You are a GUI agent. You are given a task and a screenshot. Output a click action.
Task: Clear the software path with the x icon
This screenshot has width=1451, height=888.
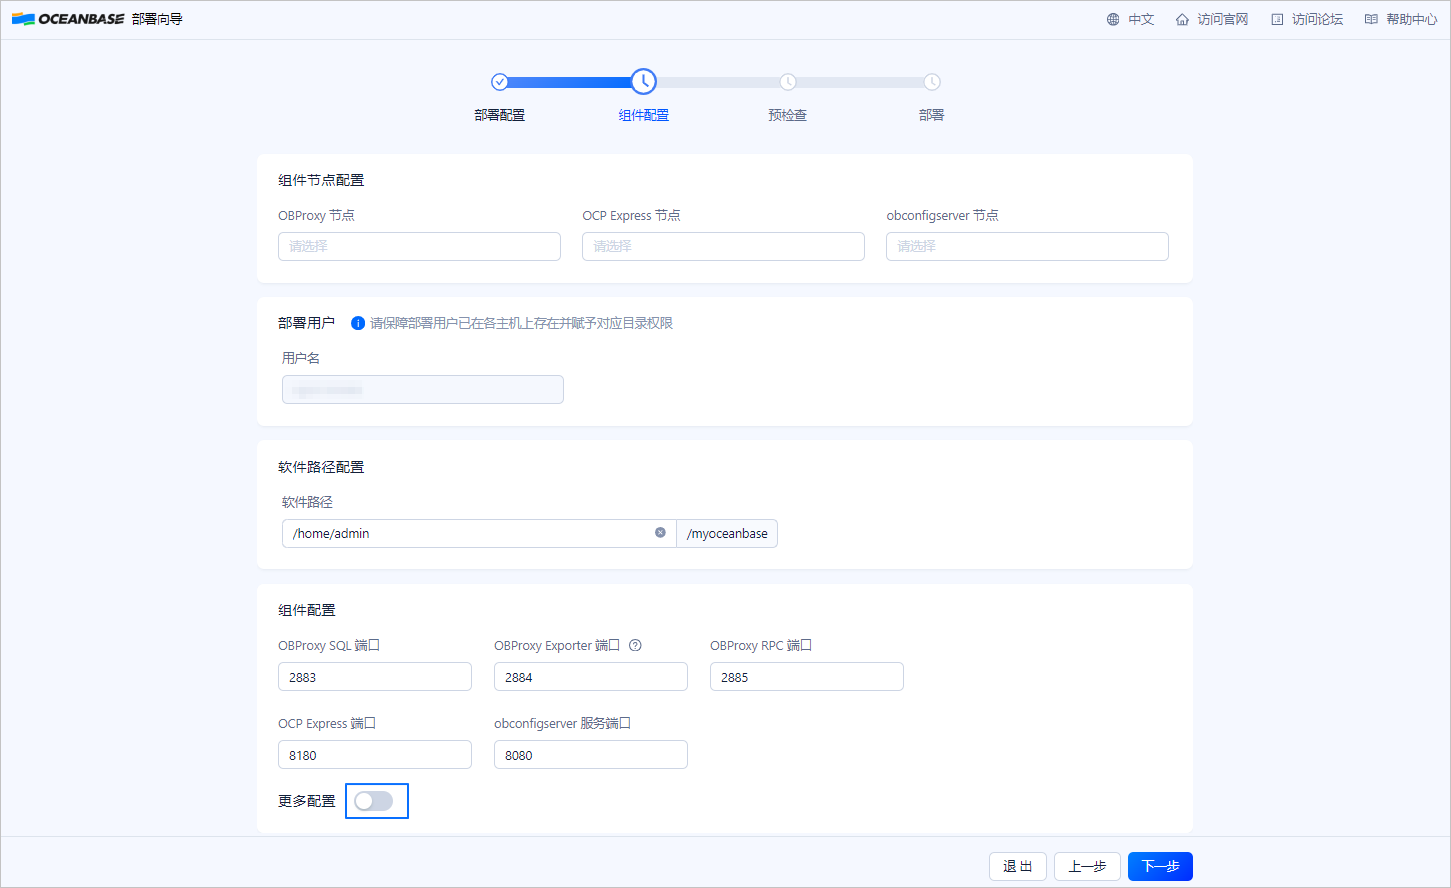click(x=660, y=532)
